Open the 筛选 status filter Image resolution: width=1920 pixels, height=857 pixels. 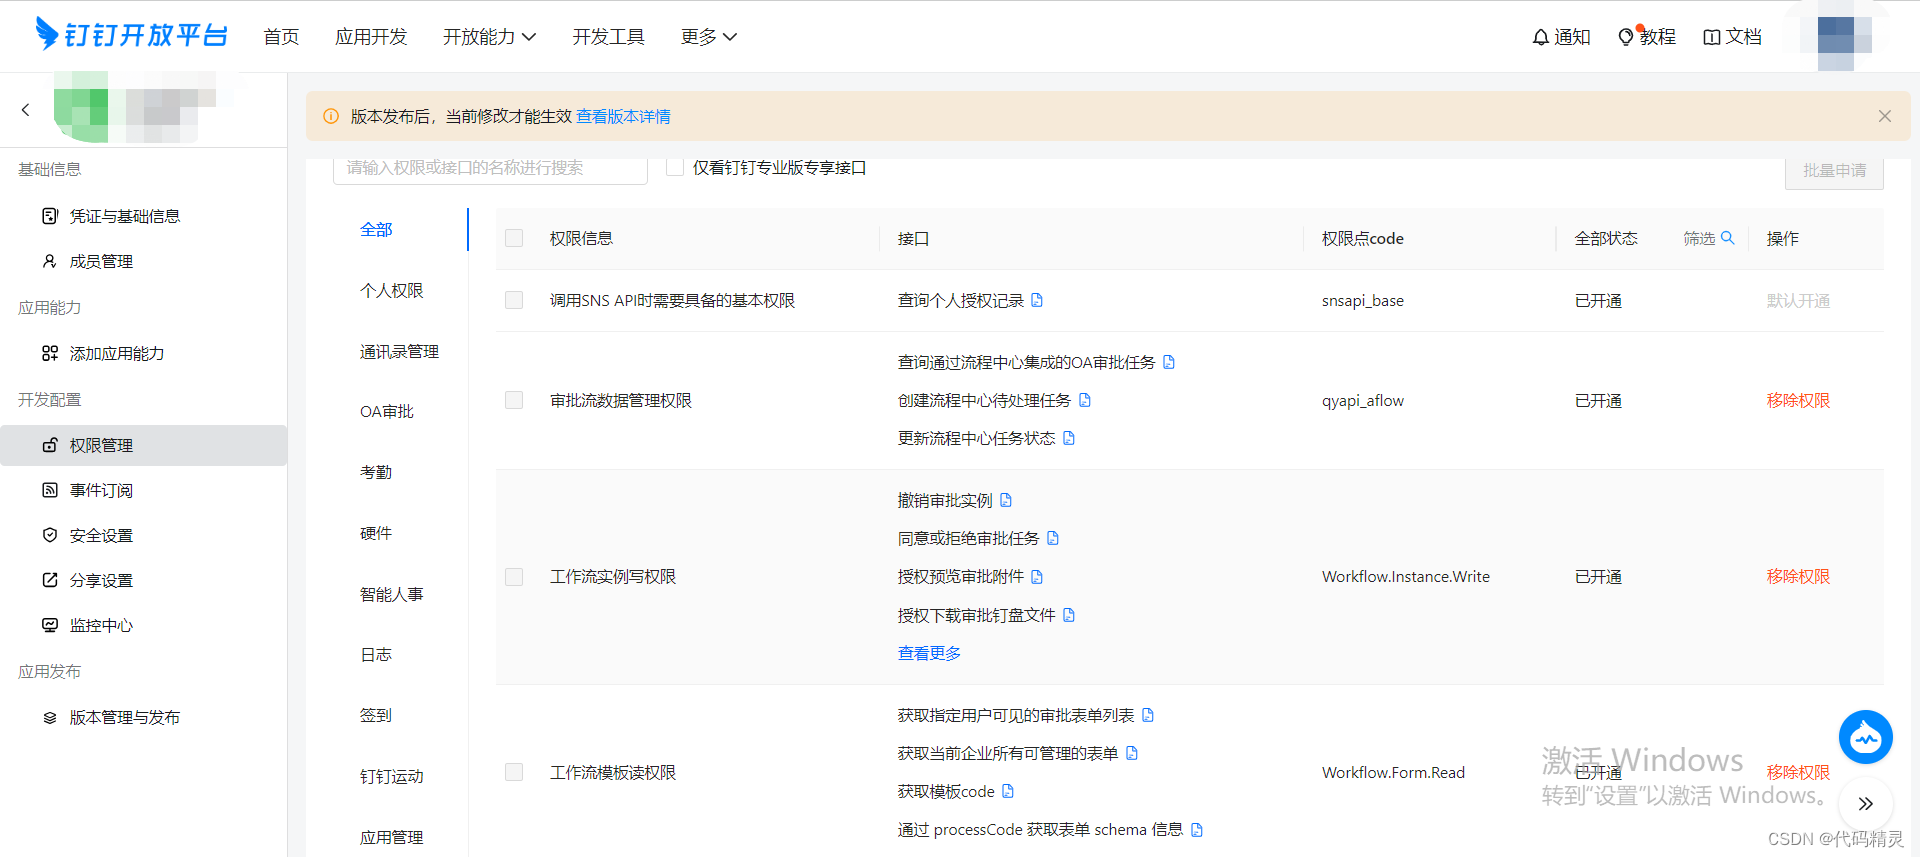[x=1699, y=238]
